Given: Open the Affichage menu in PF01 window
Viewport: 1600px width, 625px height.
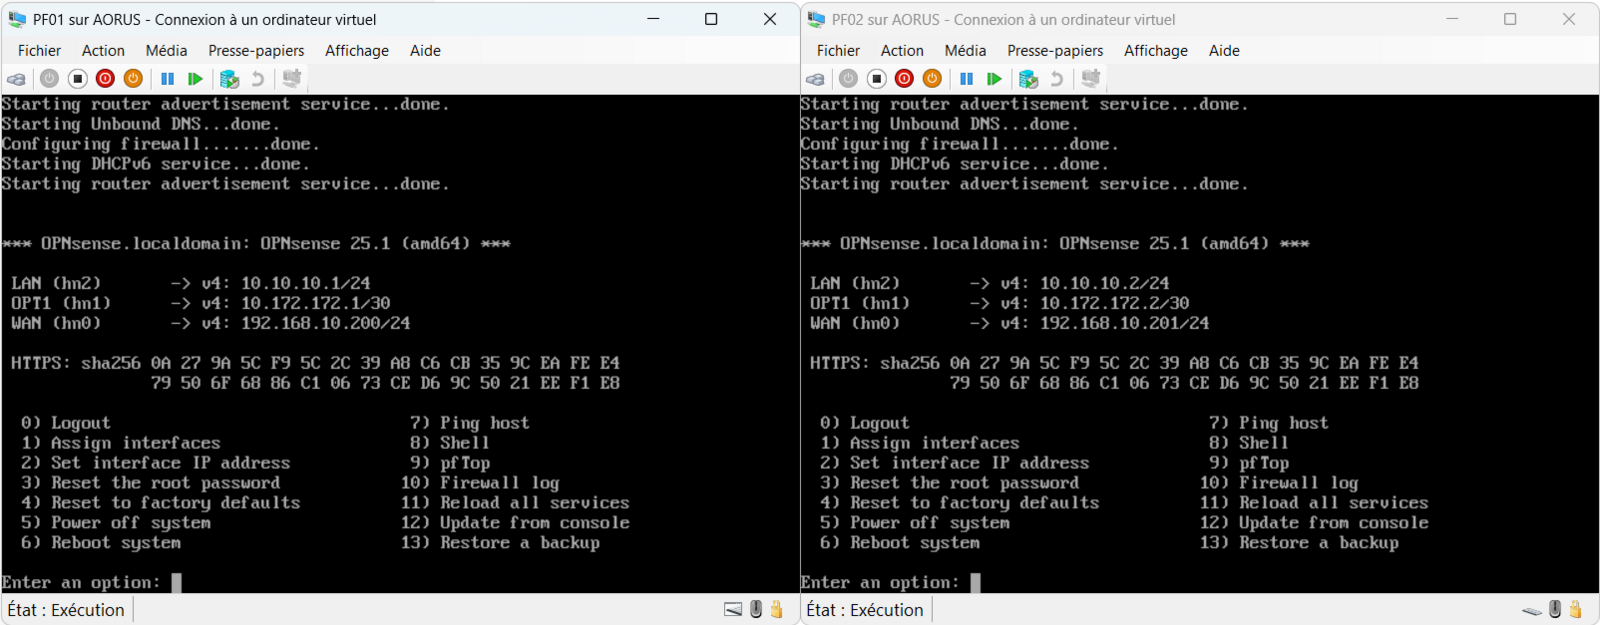Looking at the screenshot, I should pyautogui.click(x=356, y=51).
